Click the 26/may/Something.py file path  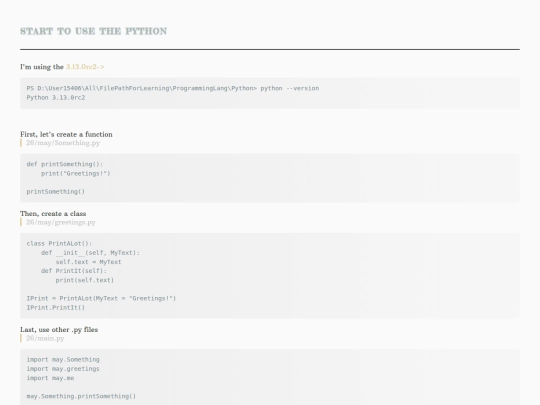tap(63, 143)
